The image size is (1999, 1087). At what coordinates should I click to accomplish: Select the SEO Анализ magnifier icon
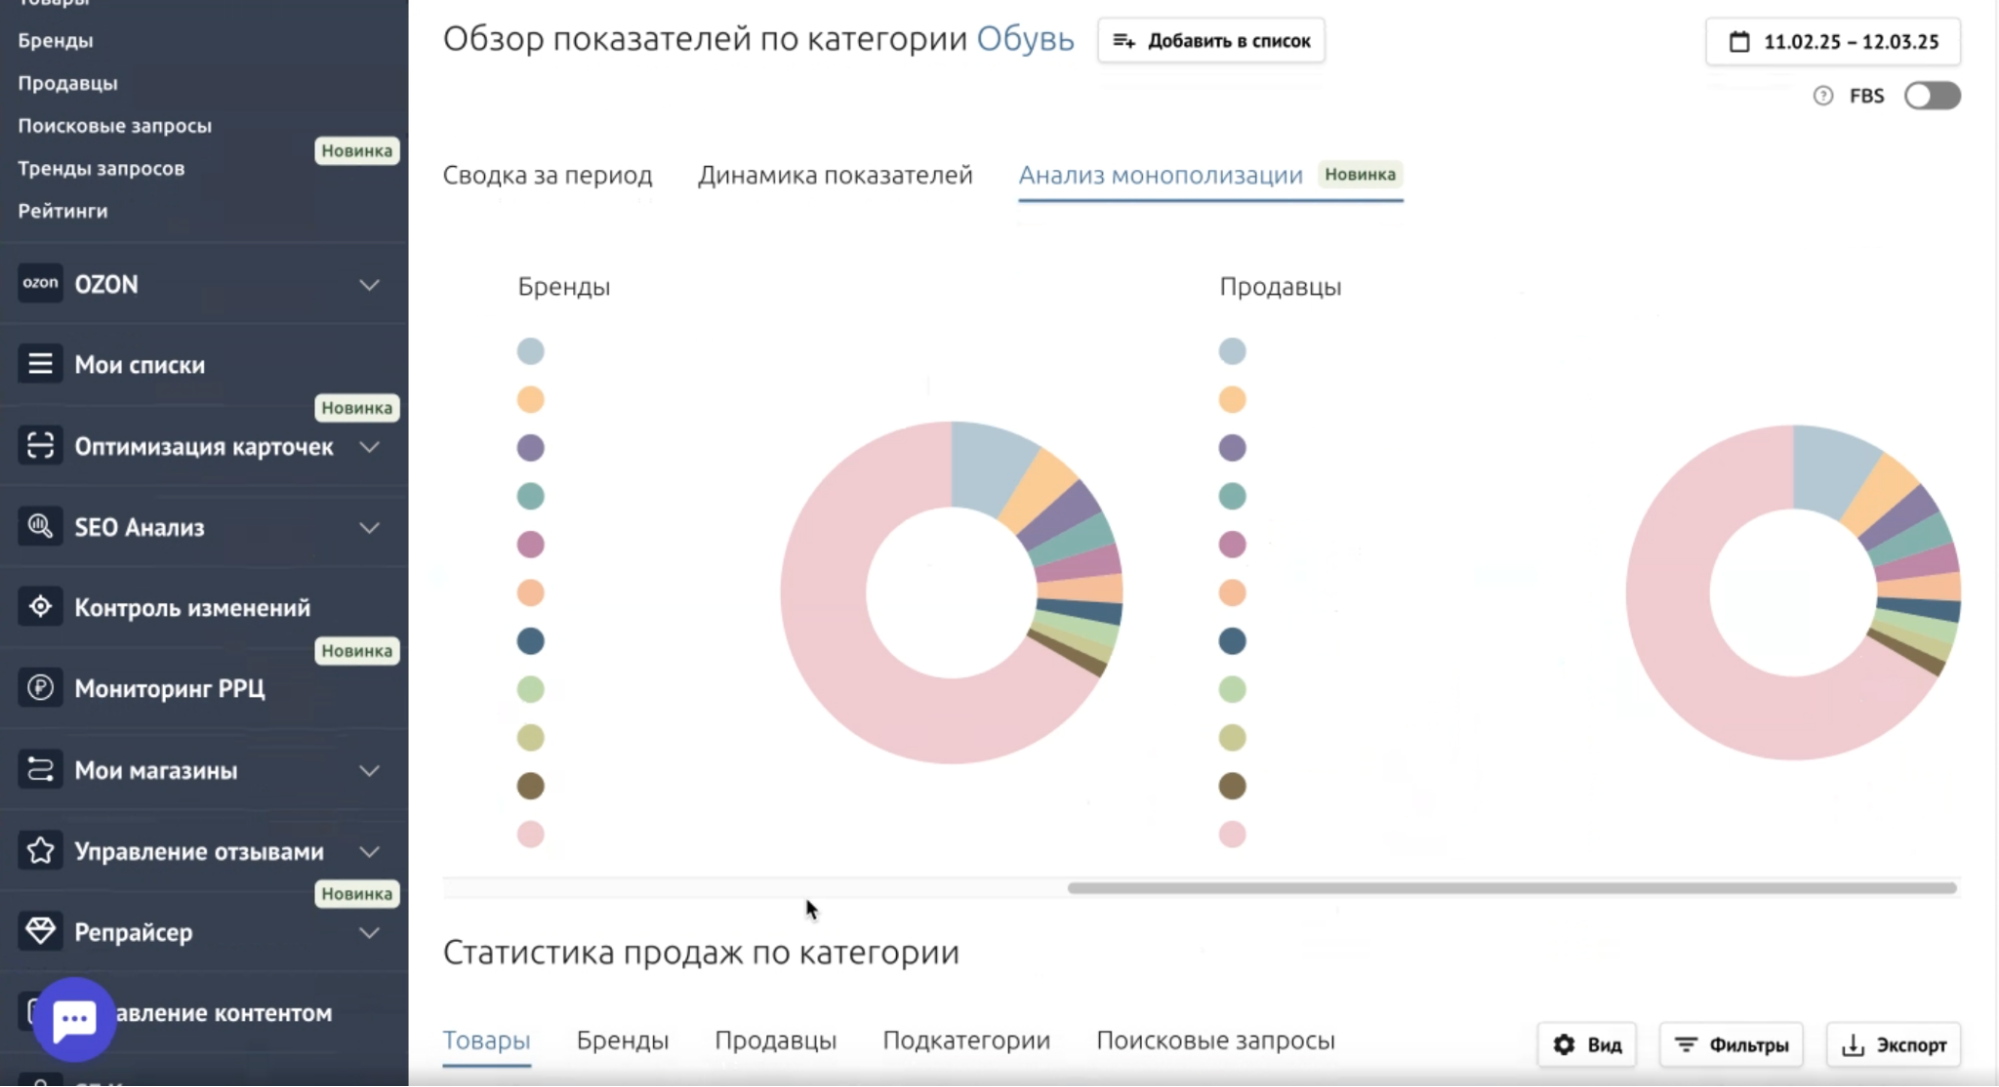pyautogui.click(x=40, y=528)
